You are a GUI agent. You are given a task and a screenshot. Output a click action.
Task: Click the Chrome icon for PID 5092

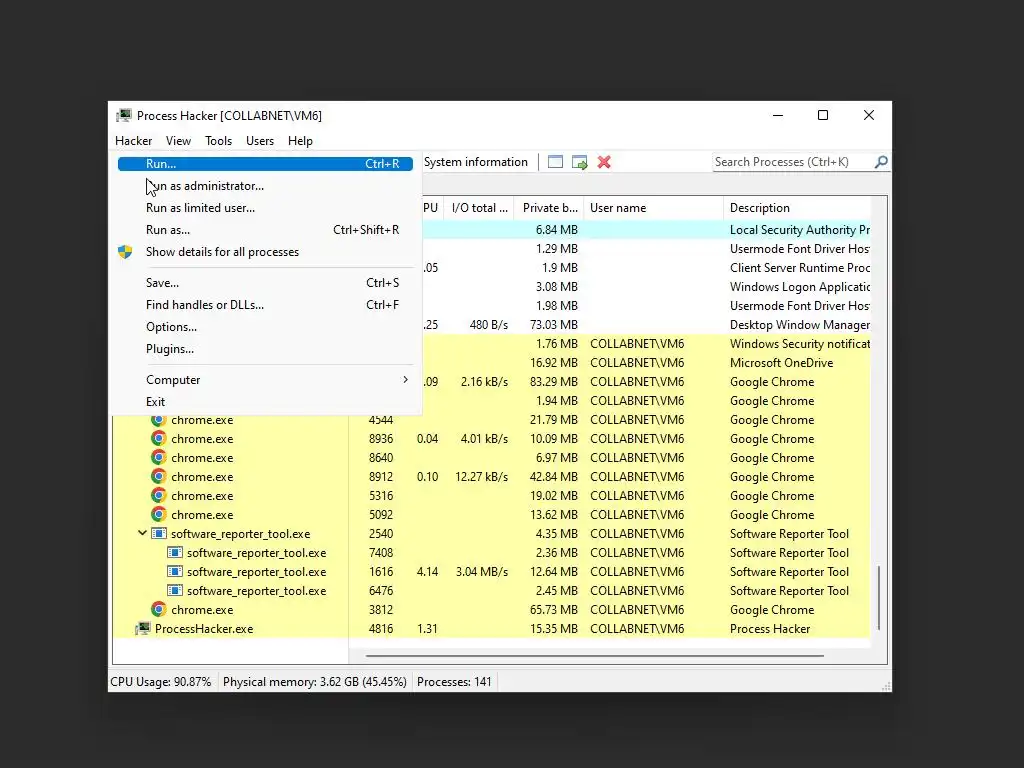(x=159, y=515)
